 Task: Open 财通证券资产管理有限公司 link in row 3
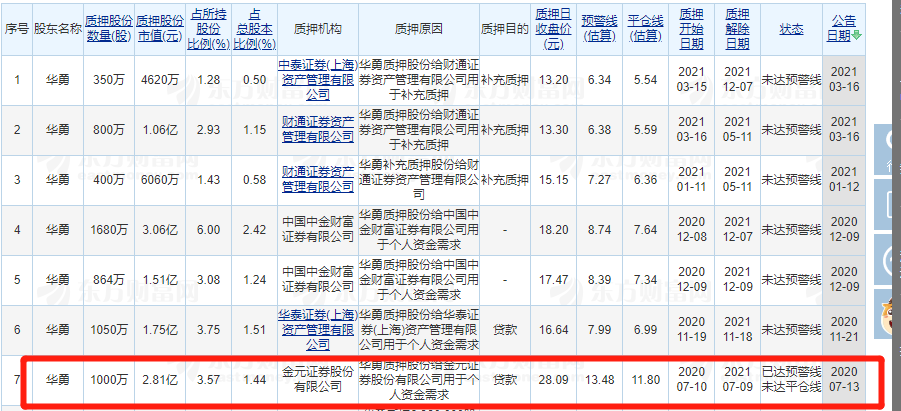click(318, 180)
